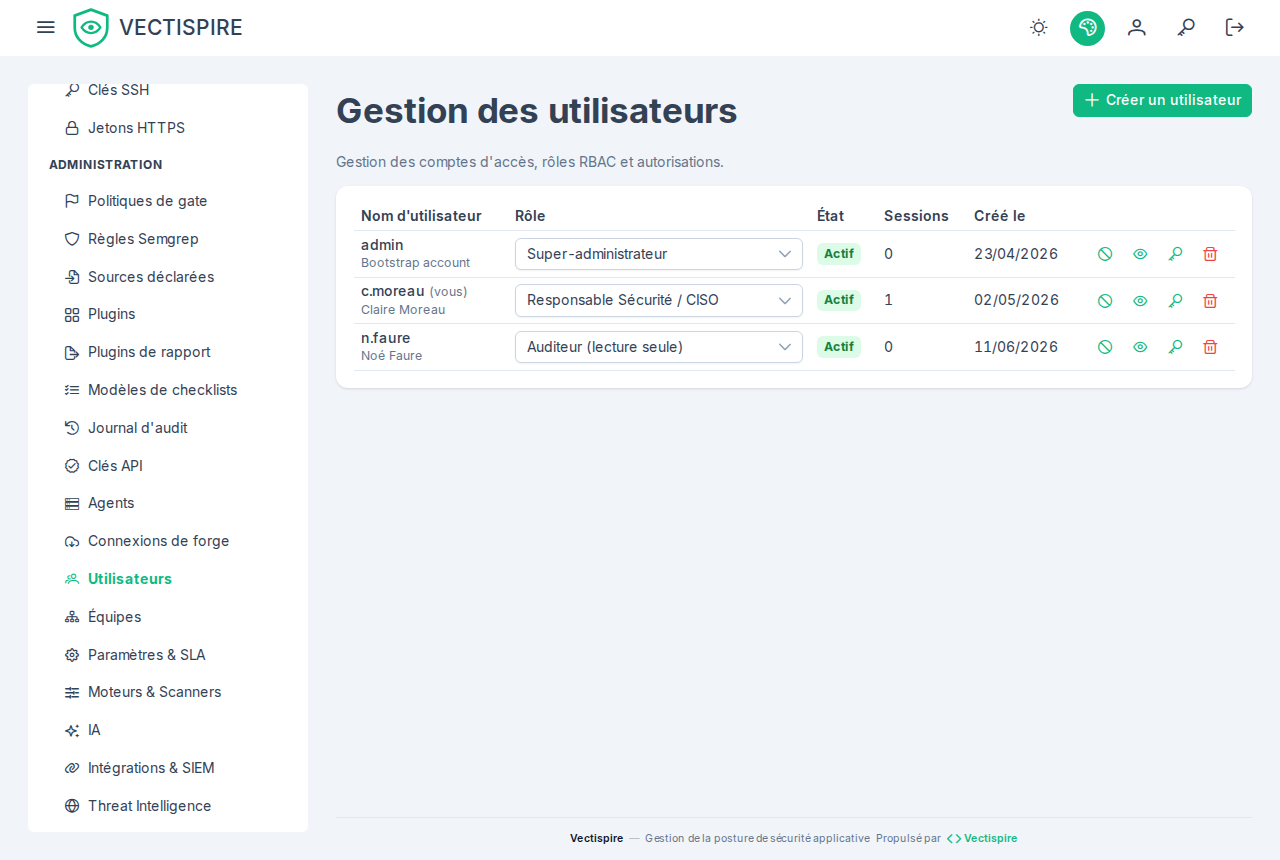View details of admin via eye icon
This screenshot has height=860, width=1280.
tap(1140, 254)
